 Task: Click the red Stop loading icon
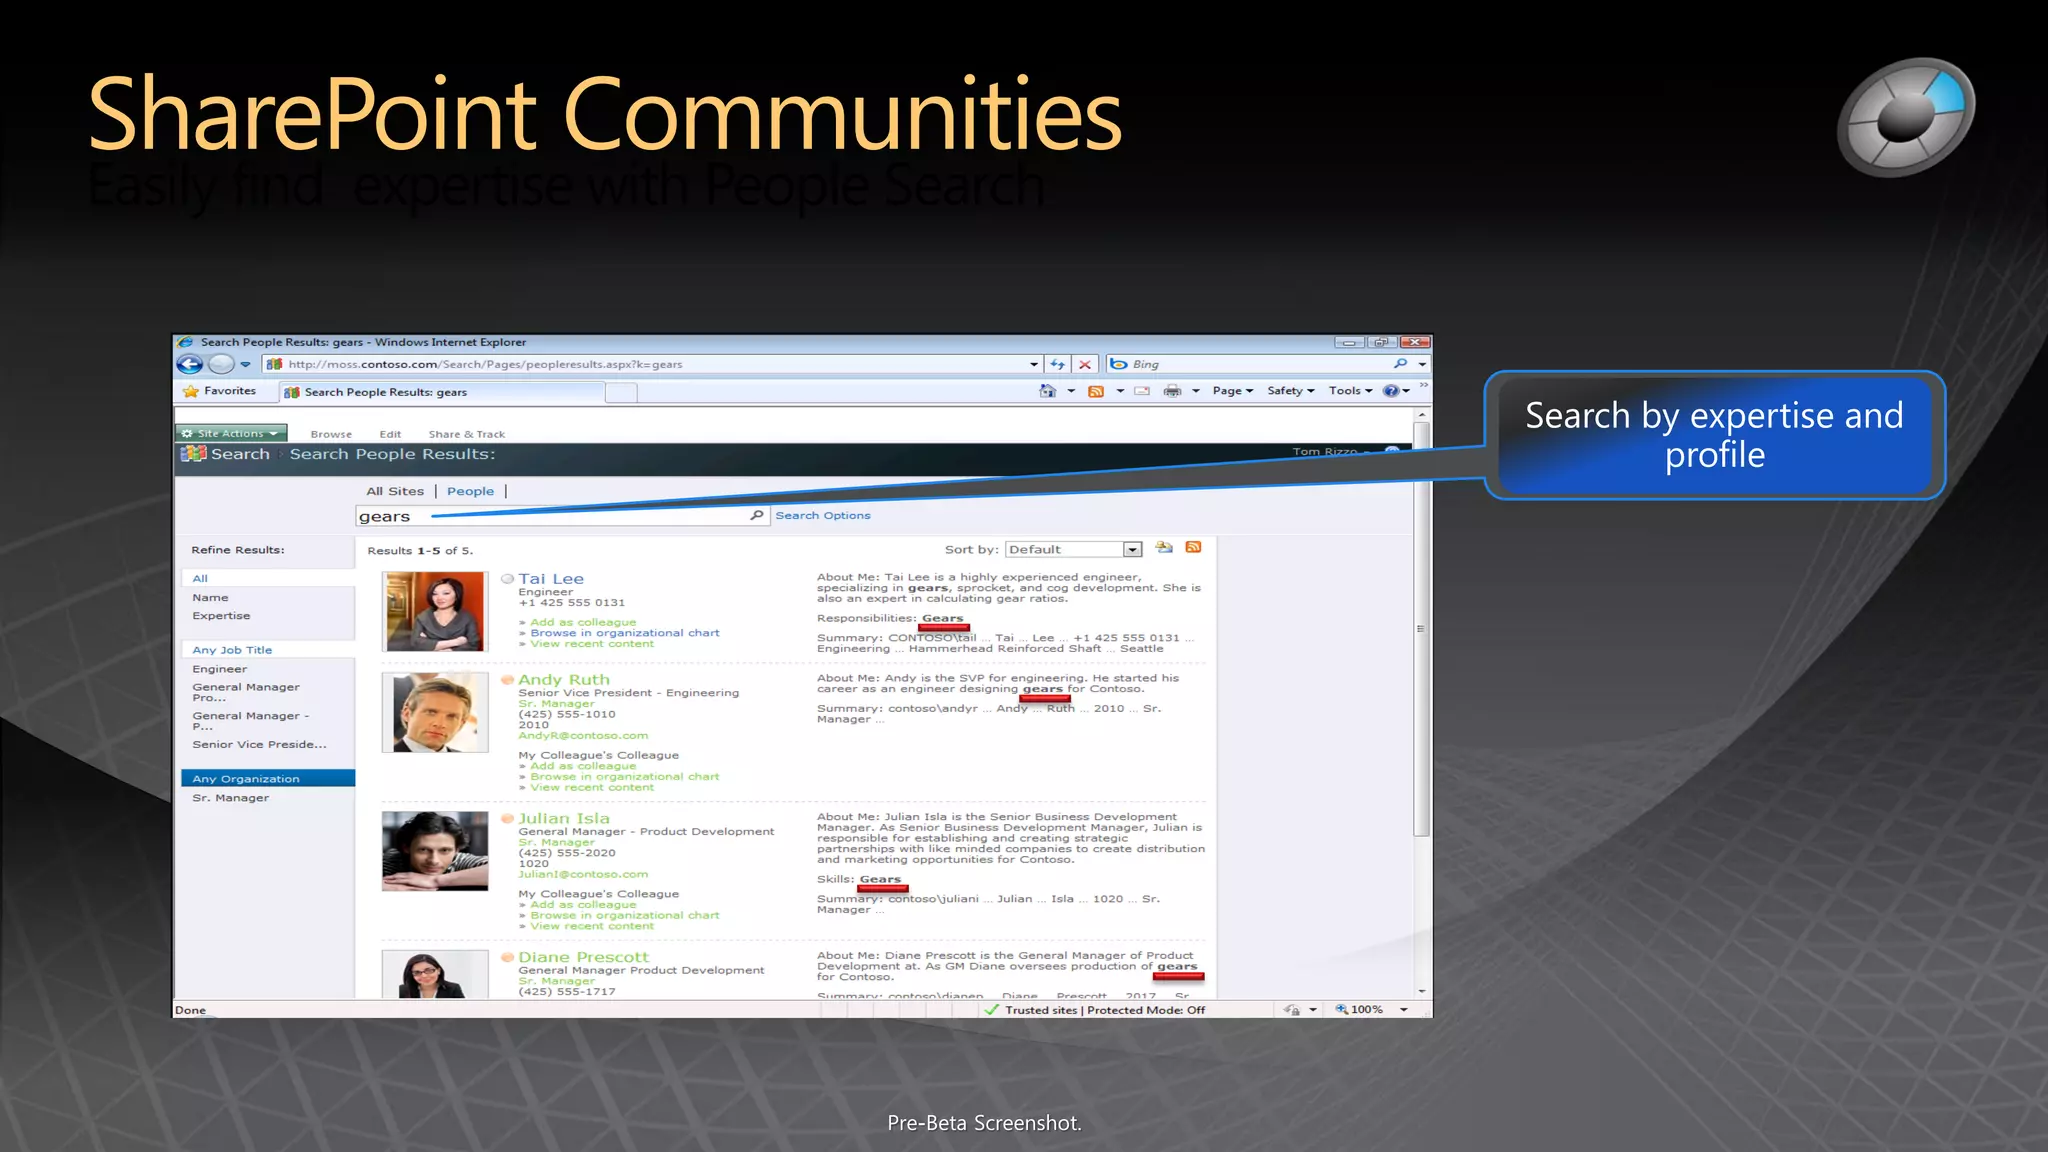click(x=1085, y=364)
